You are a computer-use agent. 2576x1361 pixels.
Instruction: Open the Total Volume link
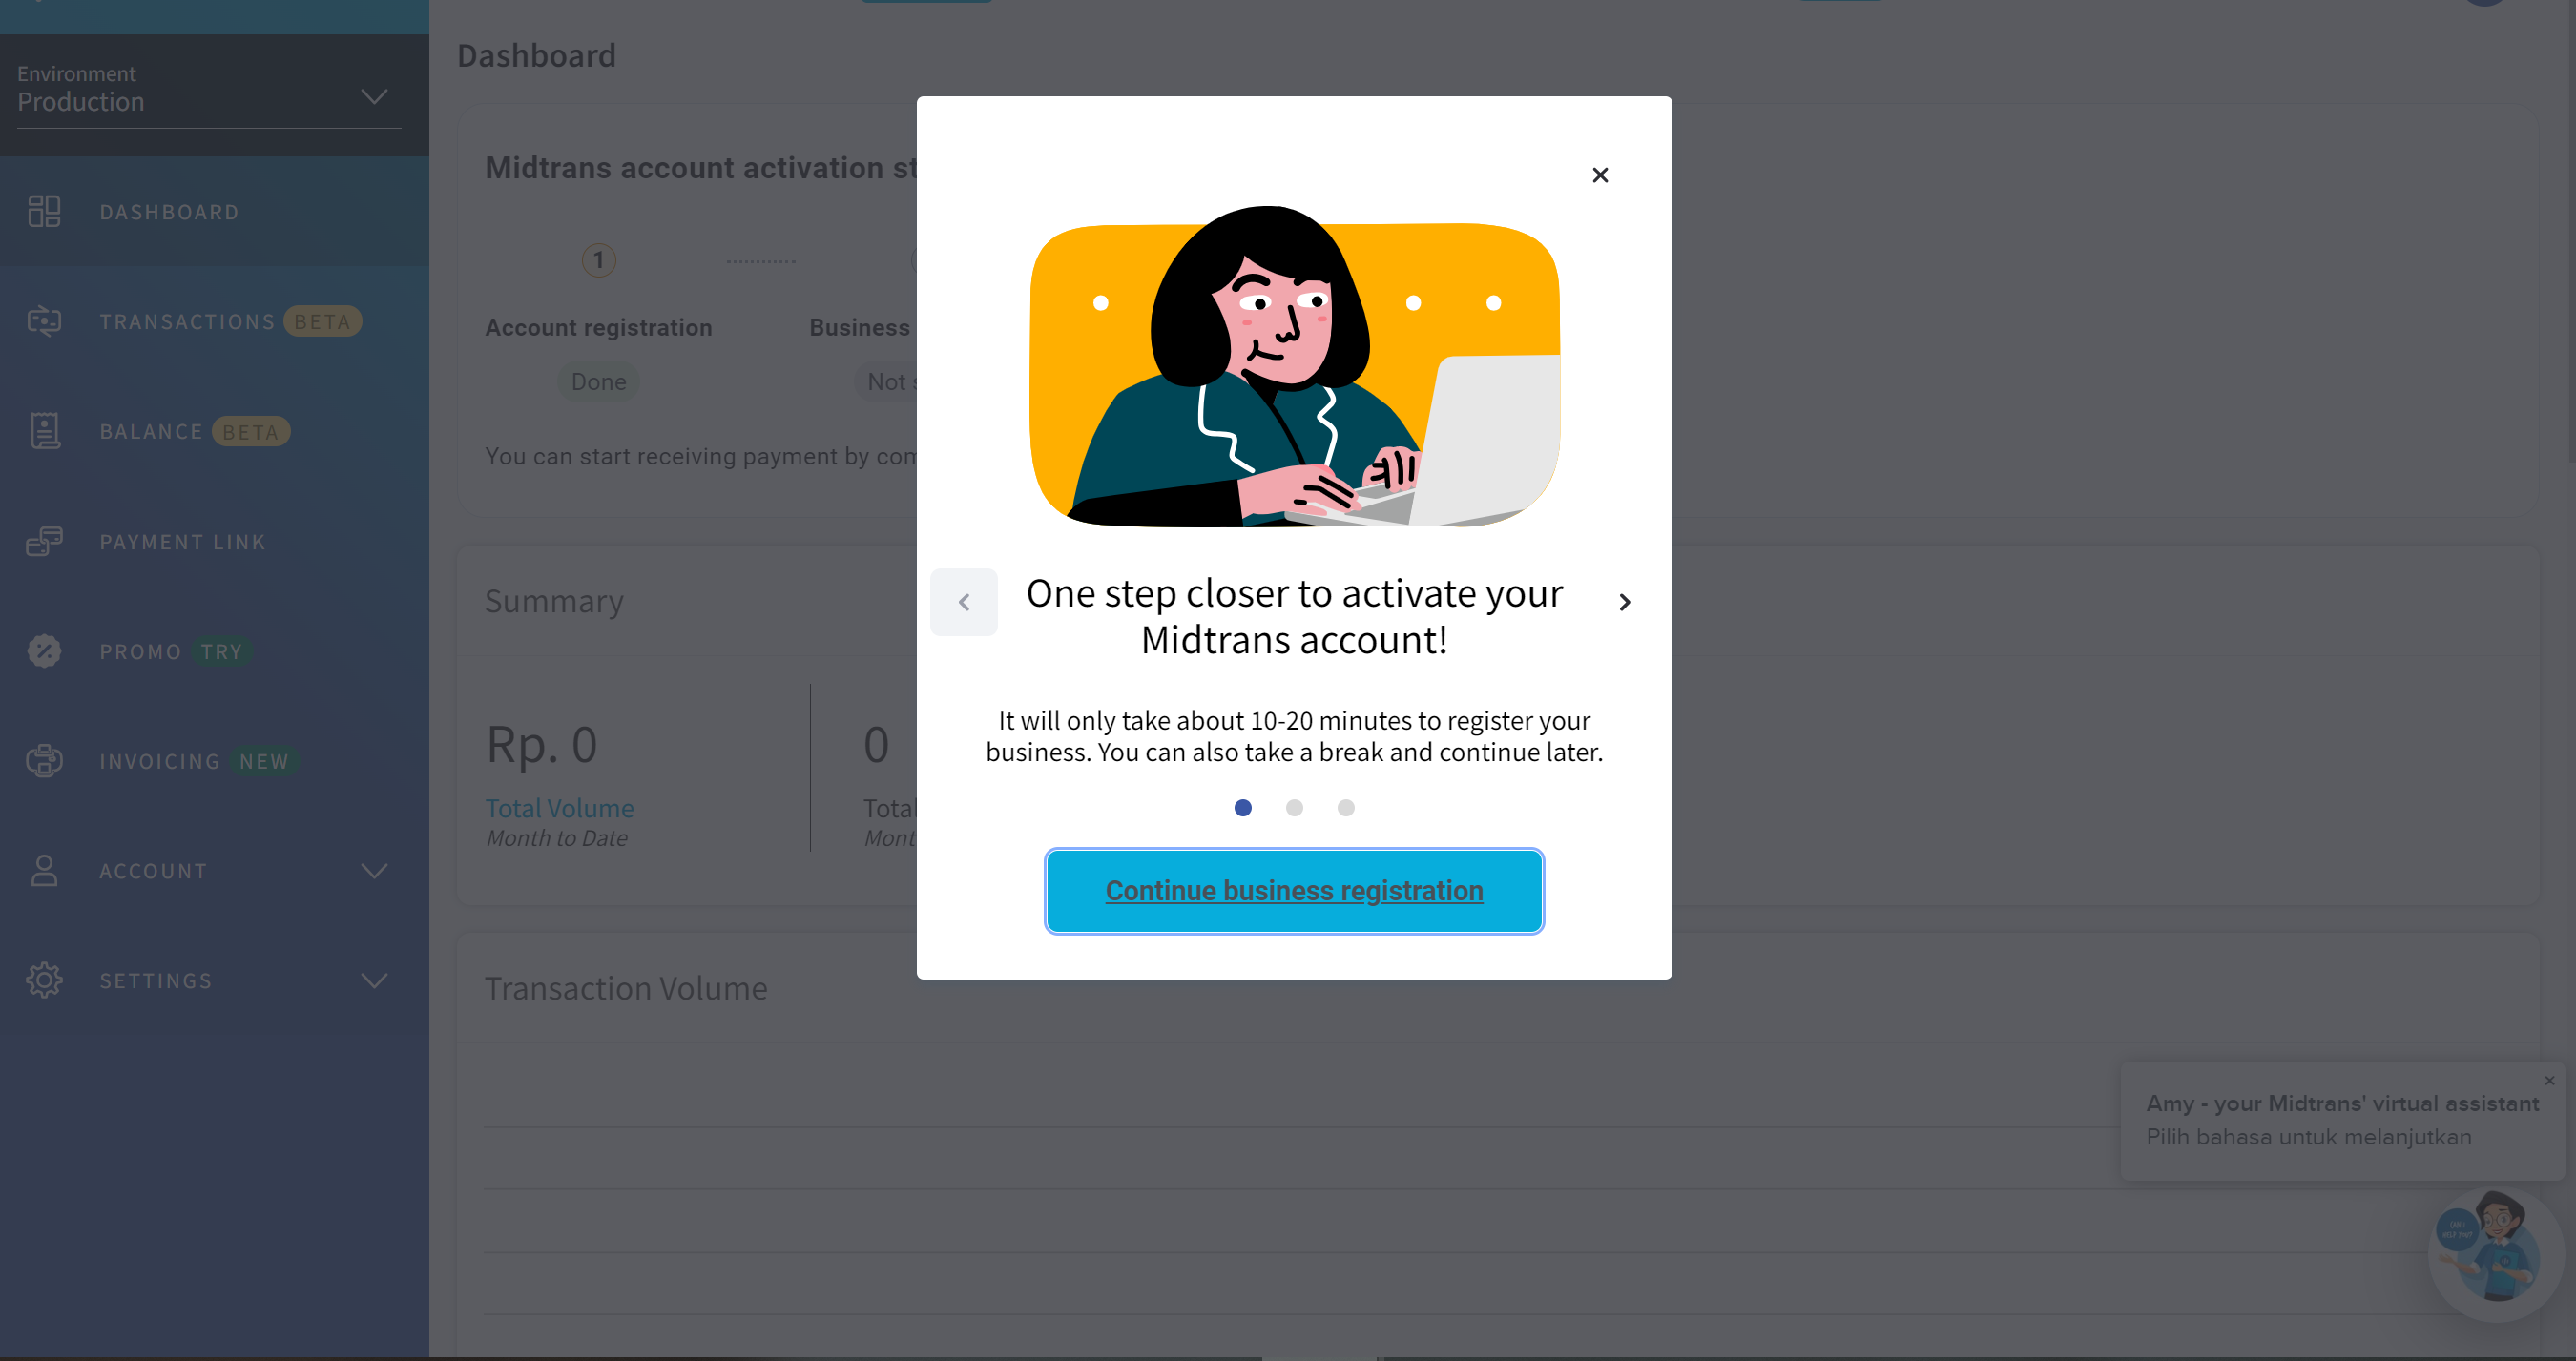click(x=559, y=808)
